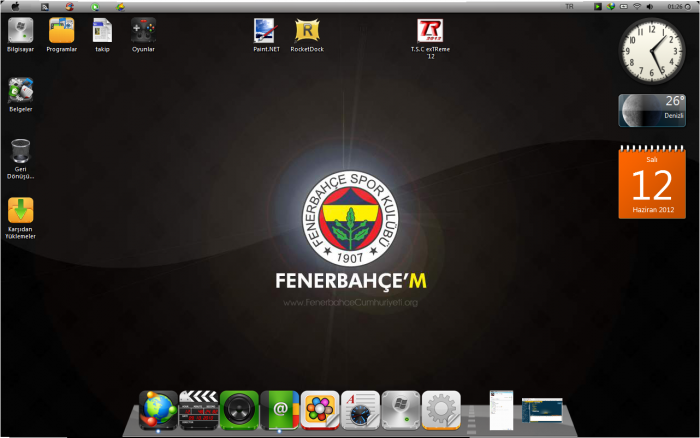
Task: Click the multicolor arrow icon in top bar
Action: [120, 7]
